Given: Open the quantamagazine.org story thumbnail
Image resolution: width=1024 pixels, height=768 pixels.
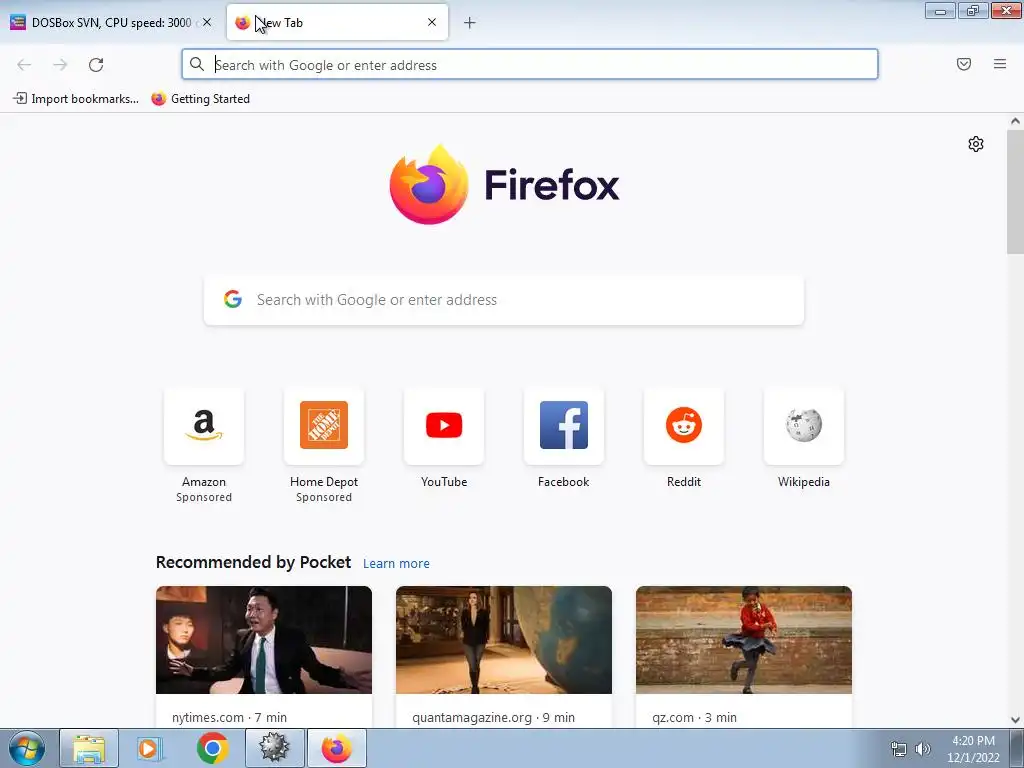Looking at the screenshot, I should [x=504, y=640].
